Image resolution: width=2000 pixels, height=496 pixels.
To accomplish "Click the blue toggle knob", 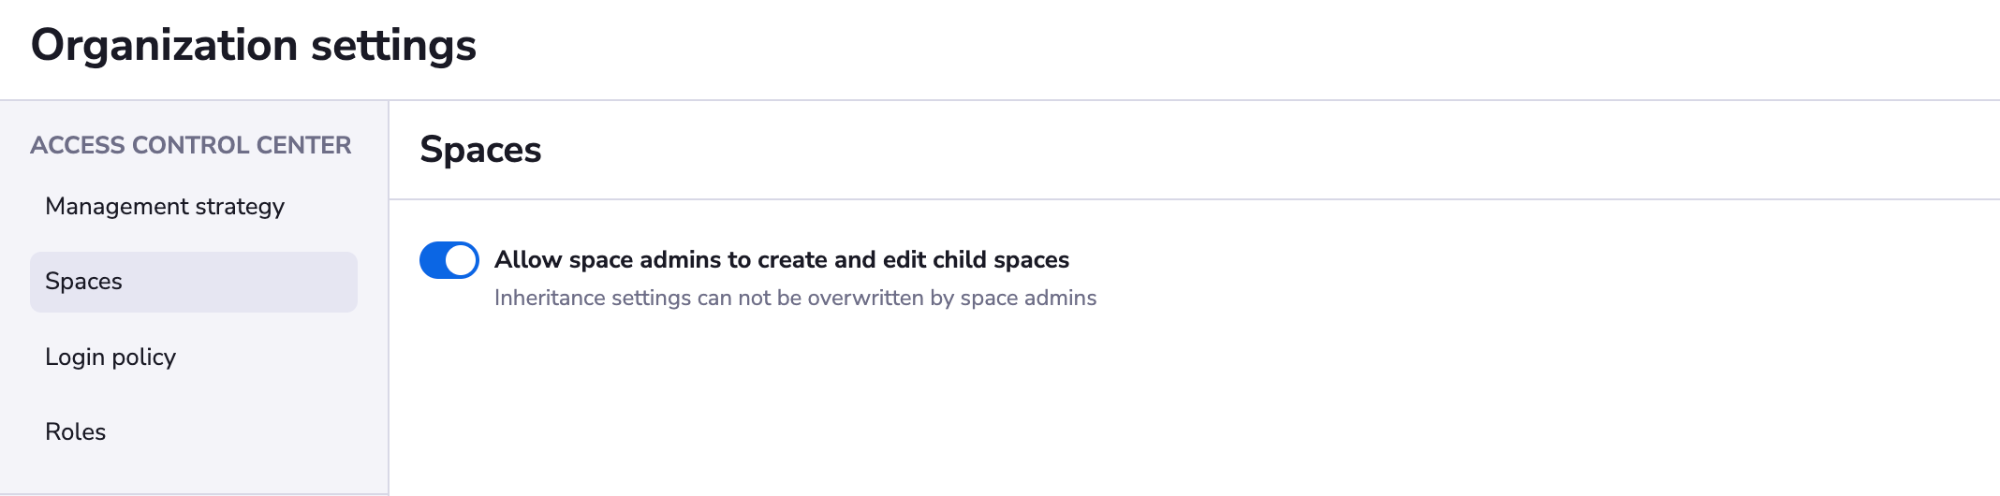I will (461, 260).
